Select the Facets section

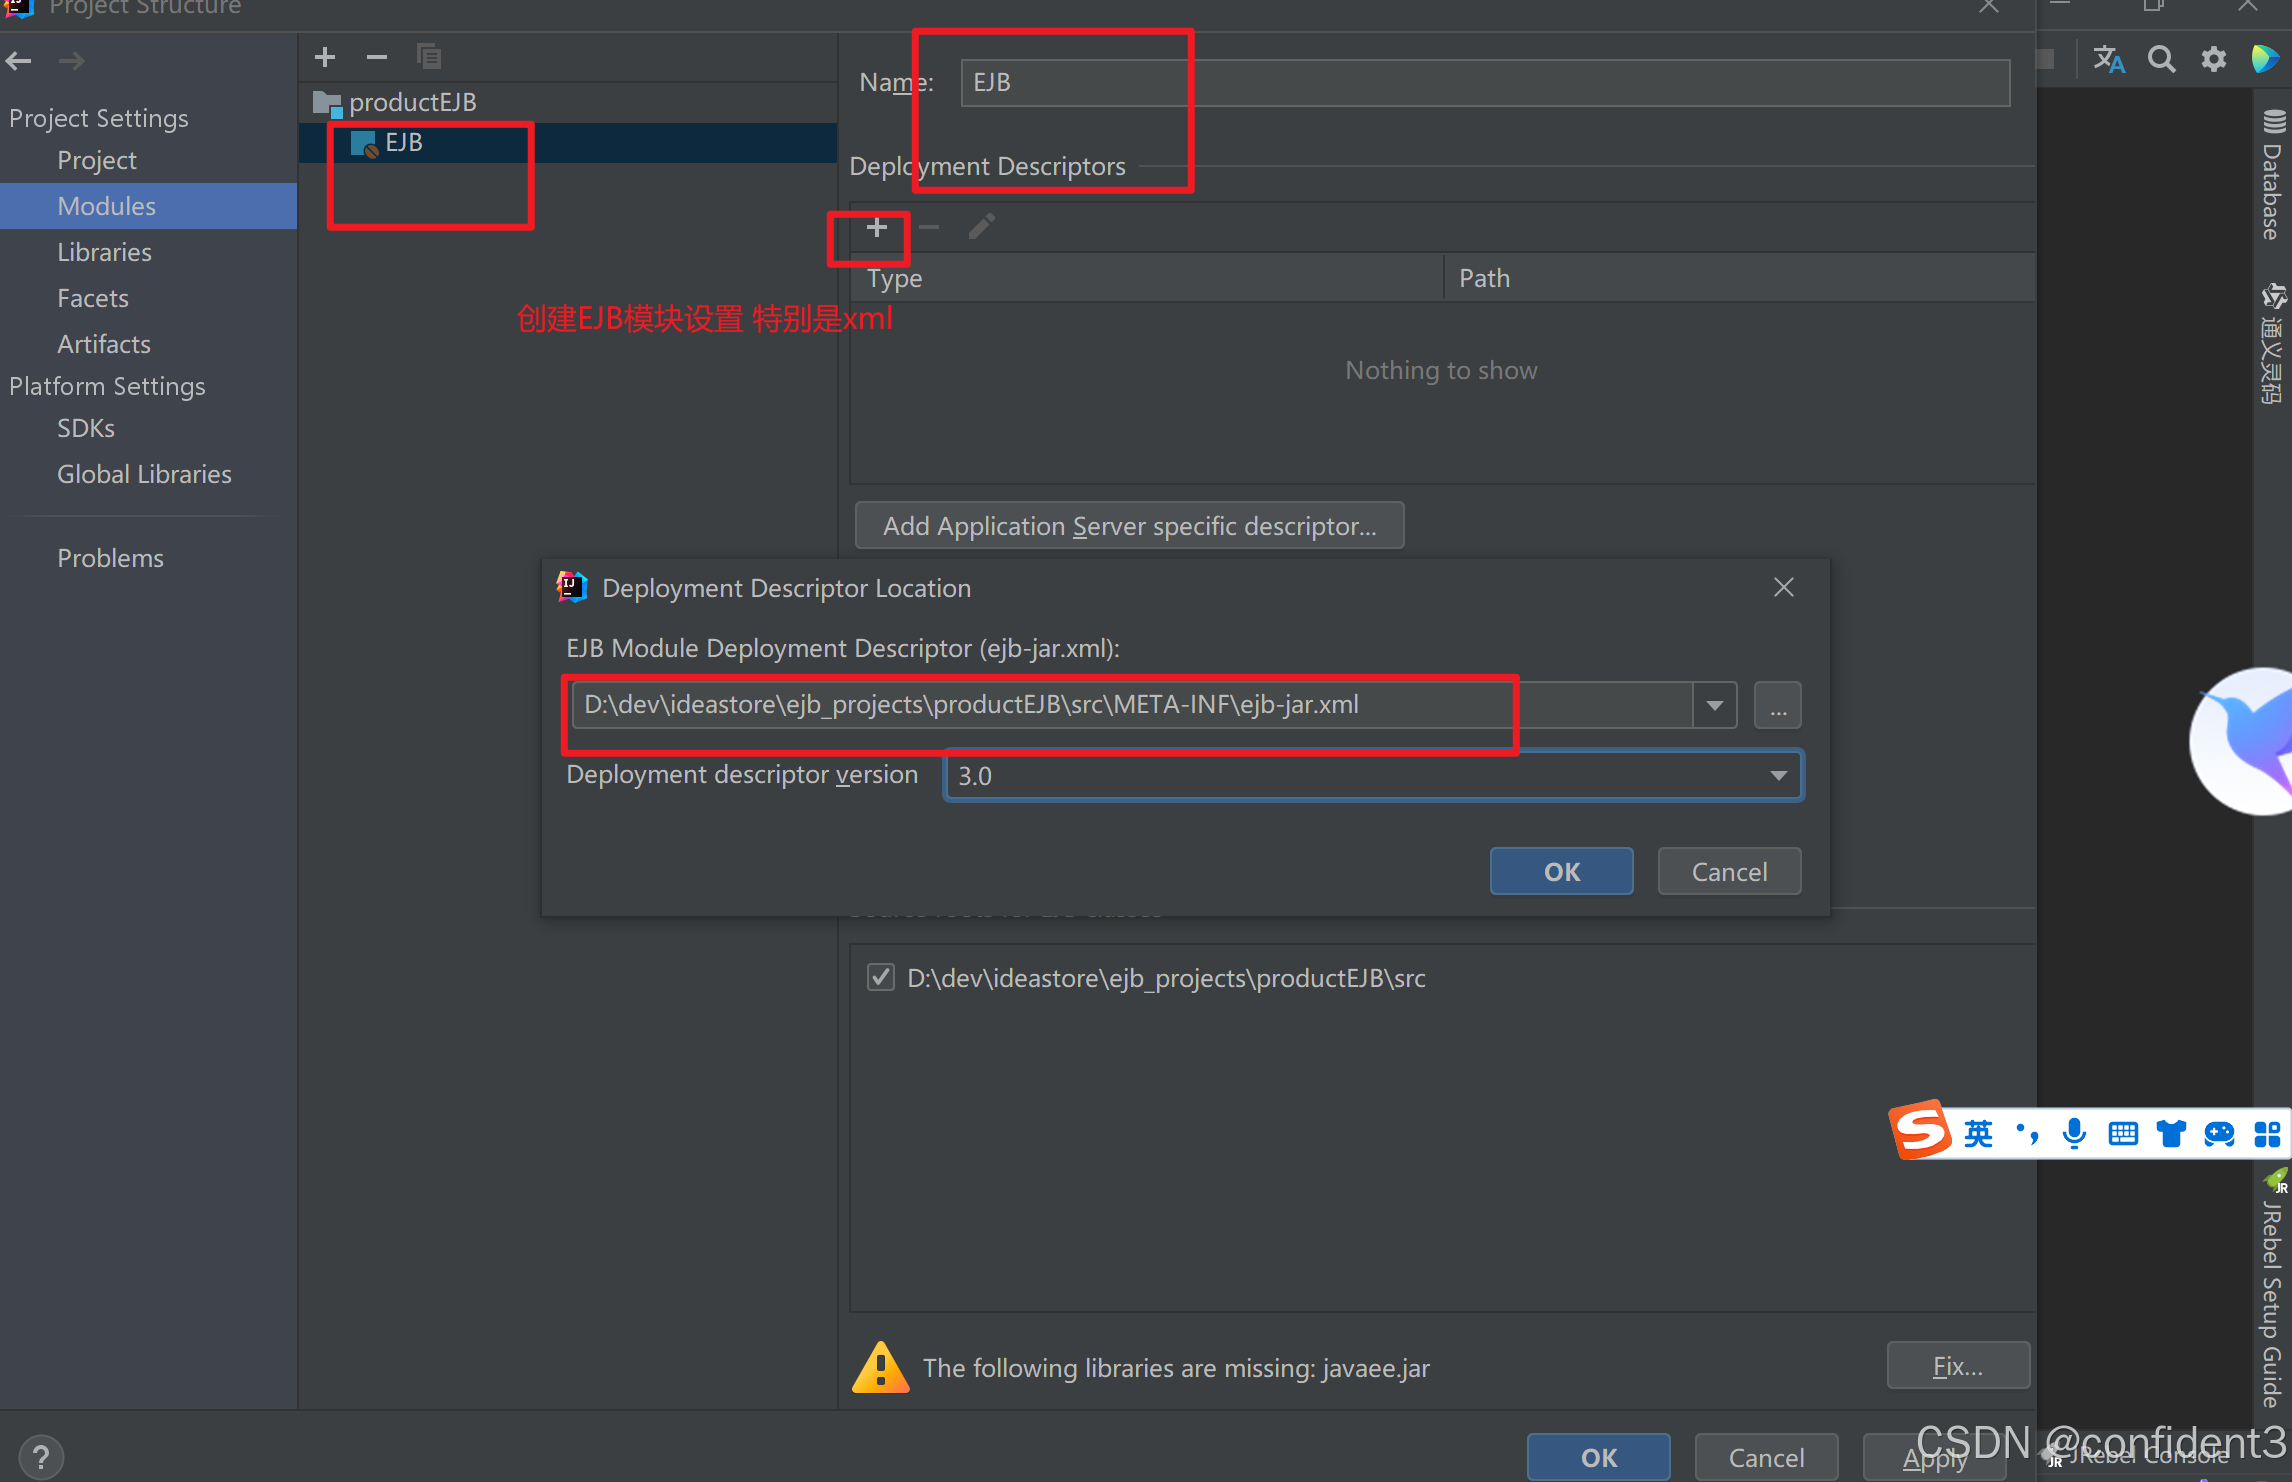[93, 298]
